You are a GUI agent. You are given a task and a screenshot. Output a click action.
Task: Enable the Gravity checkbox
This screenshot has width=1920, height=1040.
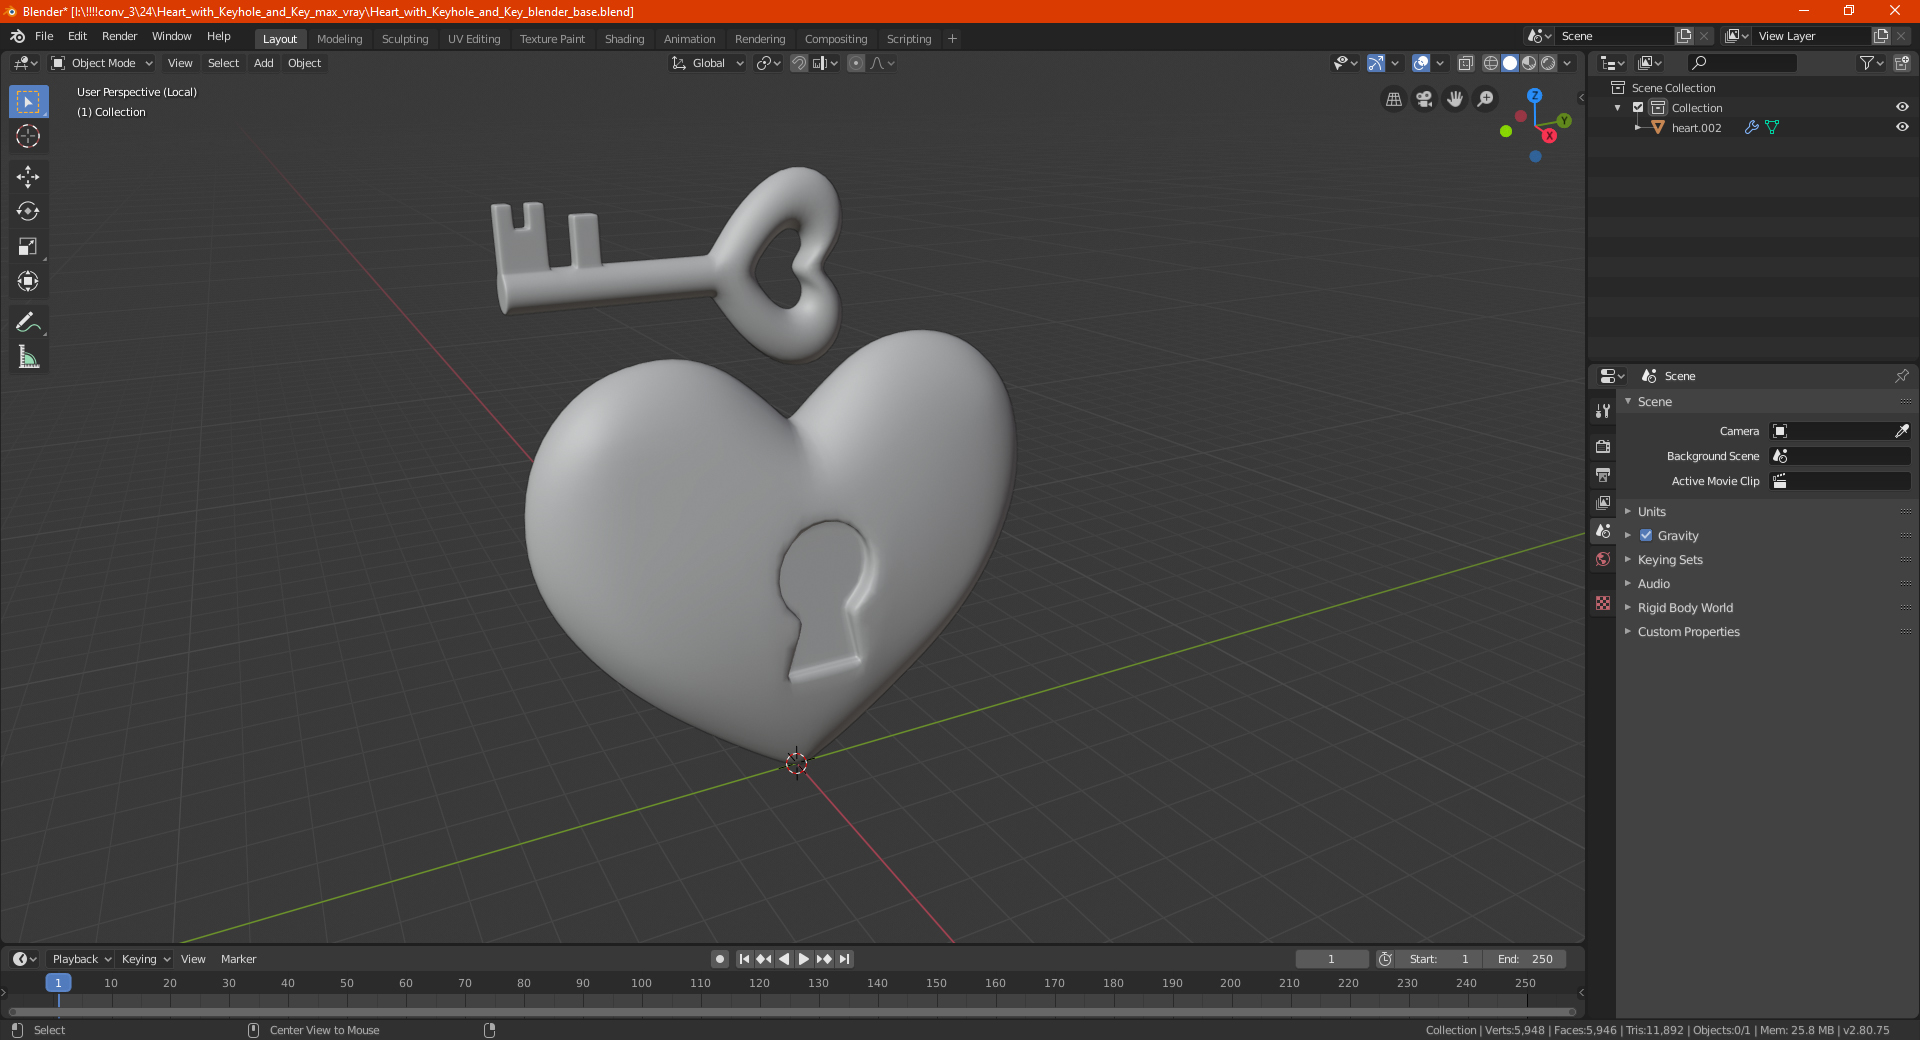1646,535
